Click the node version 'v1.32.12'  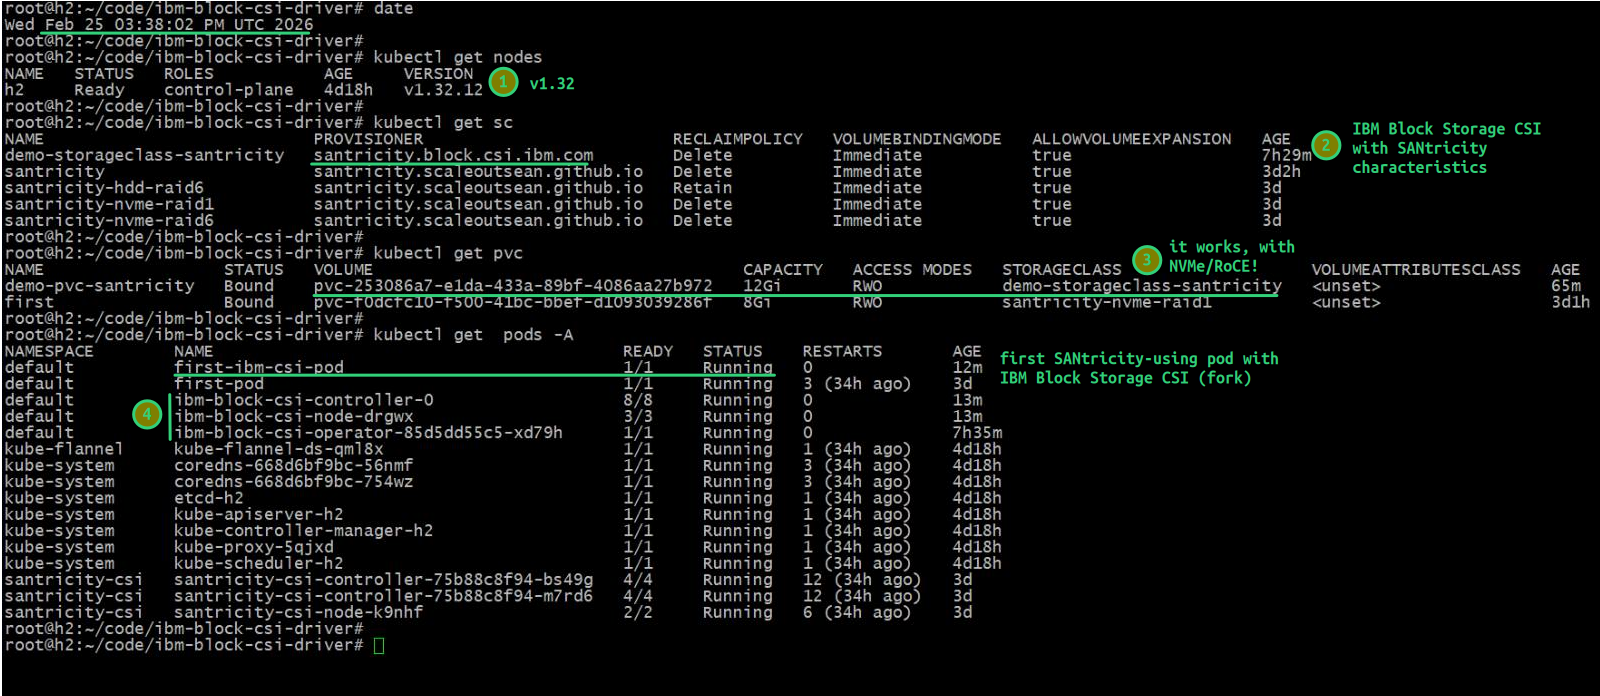(443, 90)
